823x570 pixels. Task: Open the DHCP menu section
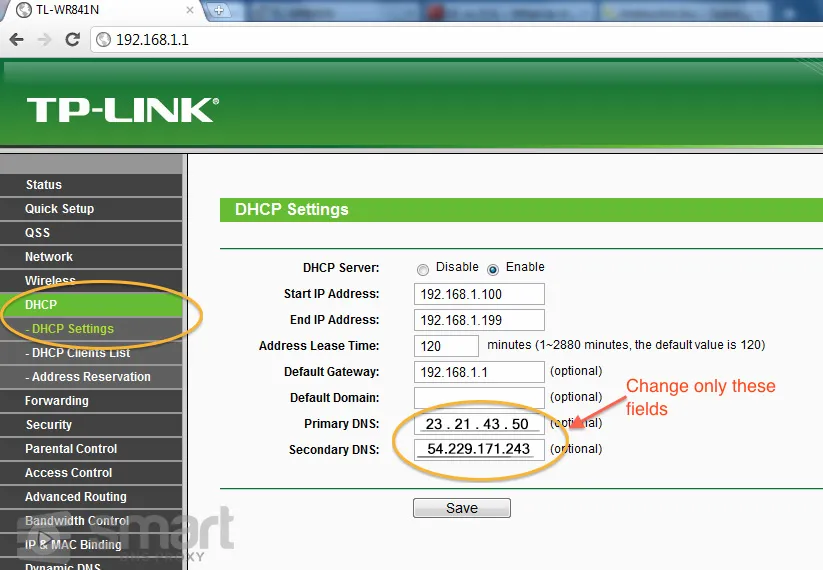[x=41, y=305]
